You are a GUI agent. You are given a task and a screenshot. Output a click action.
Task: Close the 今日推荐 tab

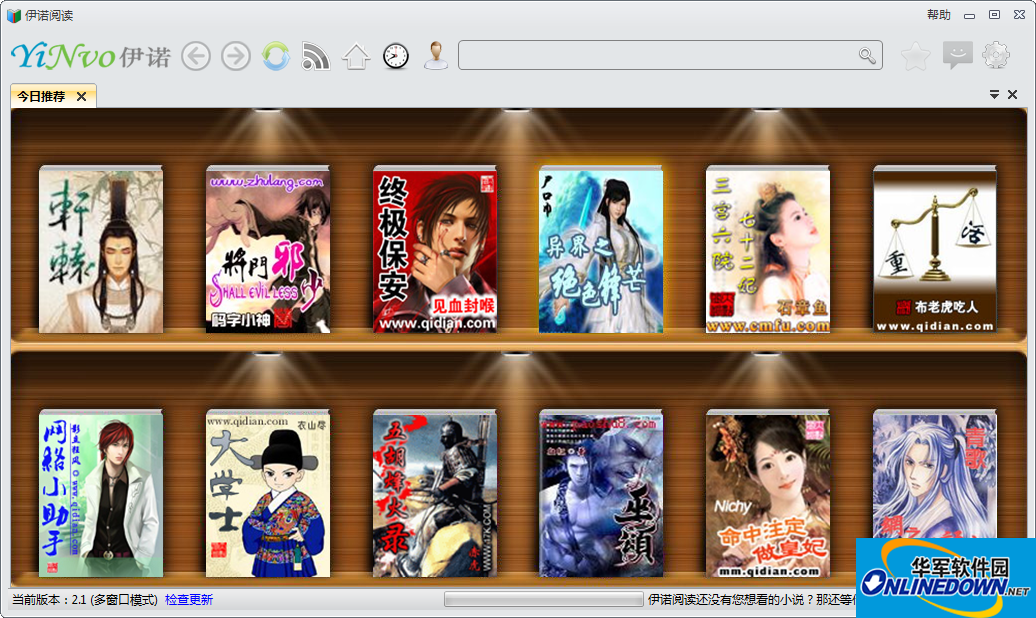tap(81, 97)
